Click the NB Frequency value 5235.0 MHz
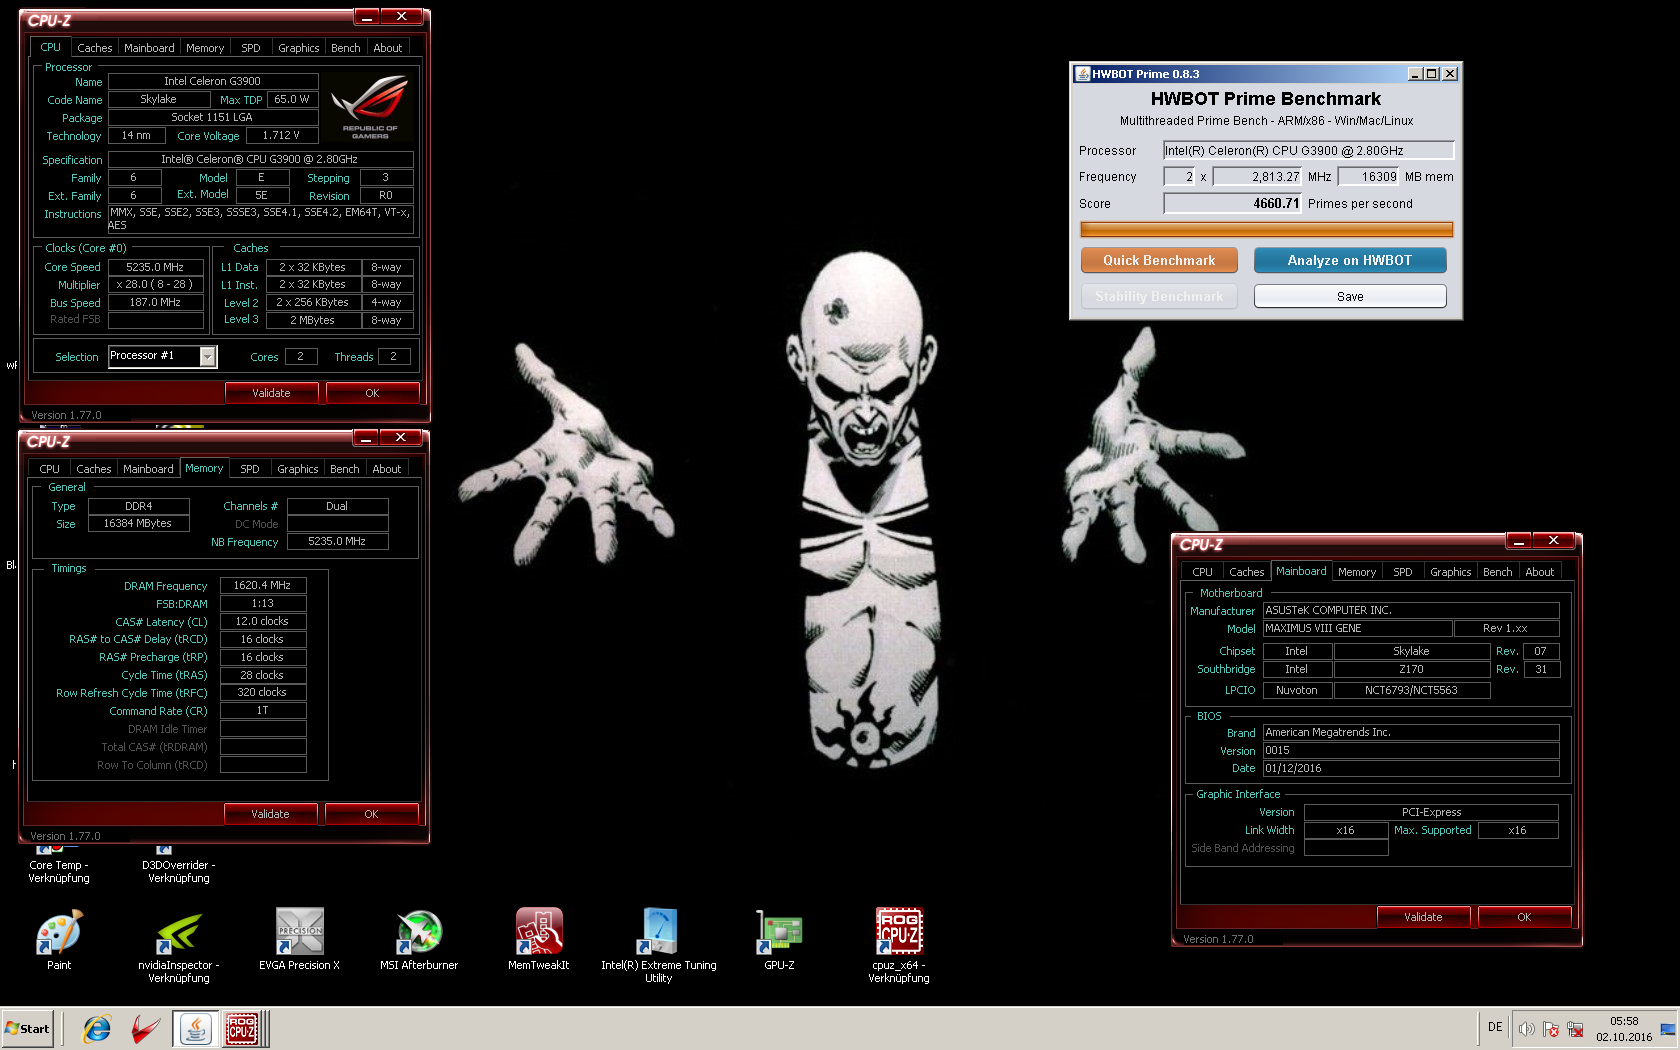The image size is (1680, 1050). [337, 541]
